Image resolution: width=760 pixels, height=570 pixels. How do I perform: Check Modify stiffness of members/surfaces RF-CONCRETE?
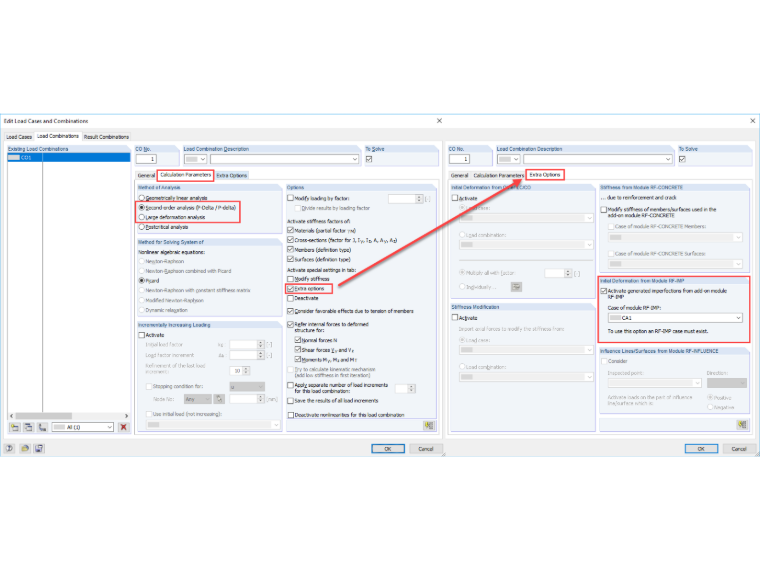[x=603, y=209]
